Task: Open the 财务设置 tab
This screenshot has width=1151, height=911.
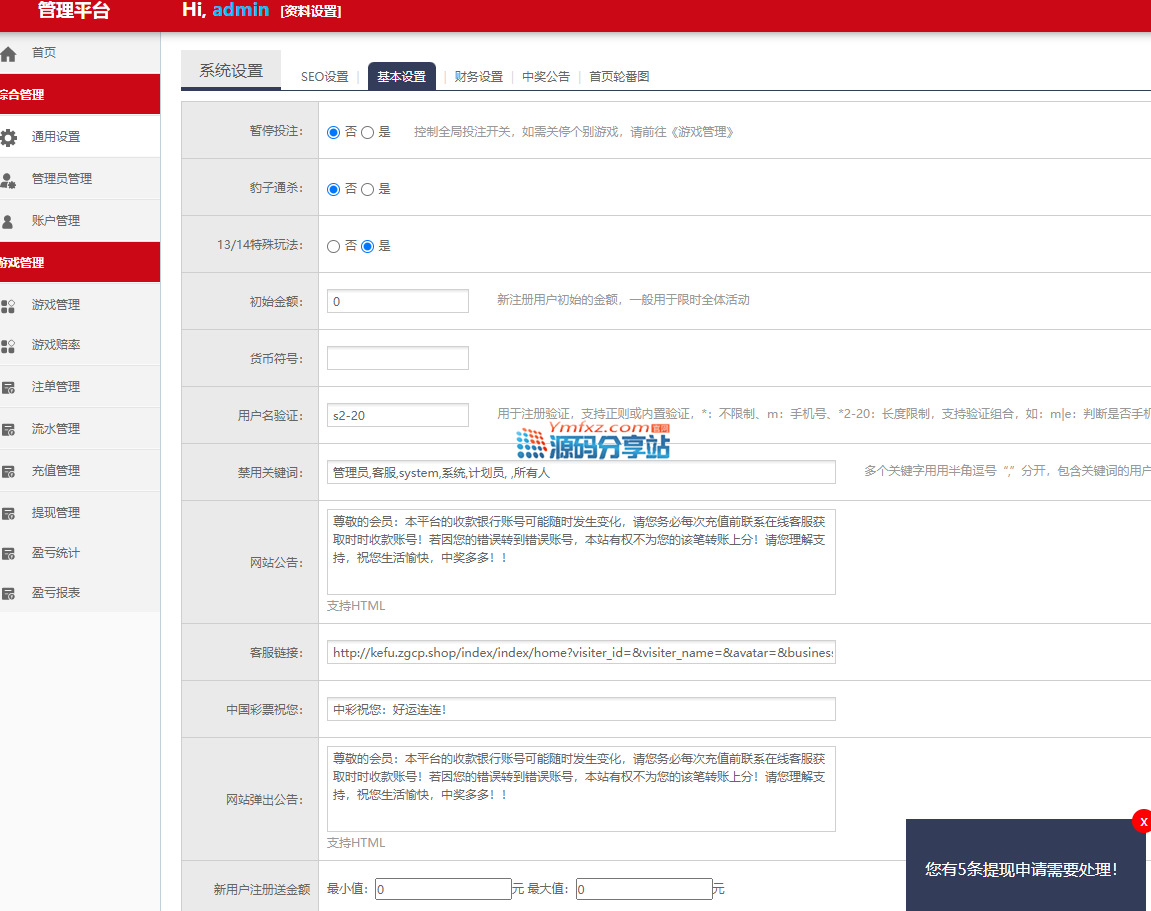Action: click(478, 77)
